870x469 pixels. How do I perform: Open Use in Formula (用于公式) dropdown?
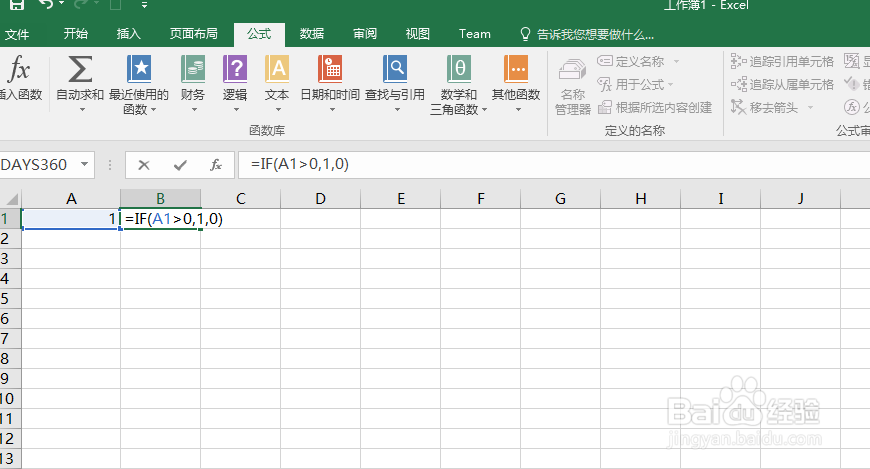635,84
